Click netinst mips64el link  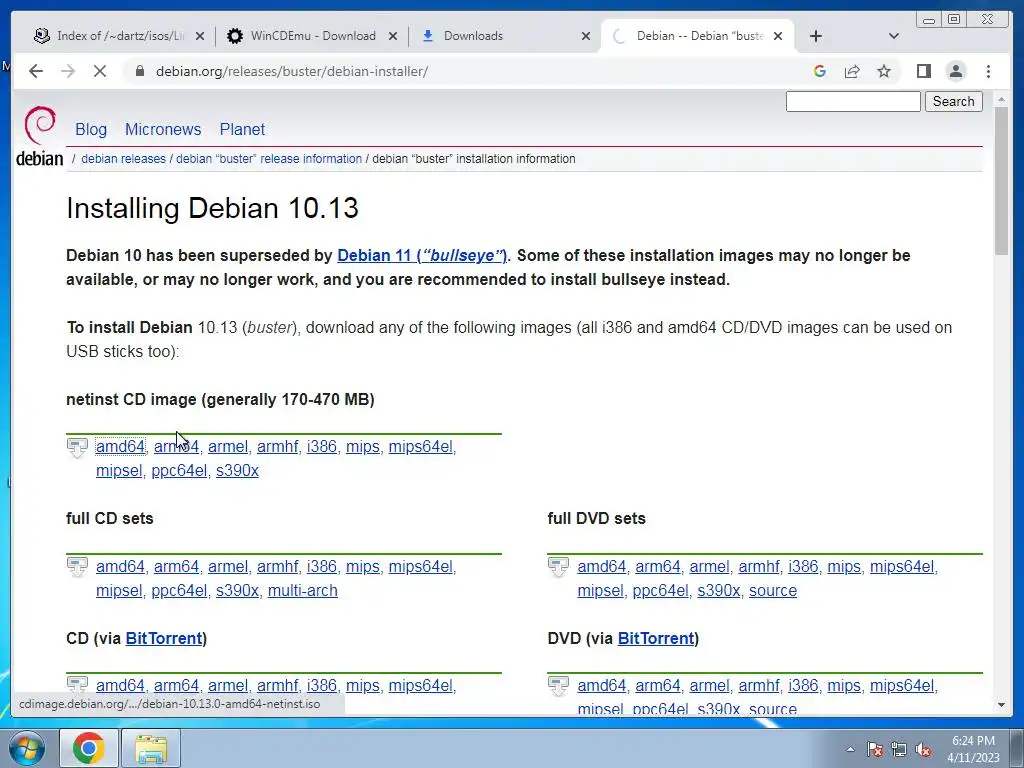pyautogui.click(x=421, y=447)
